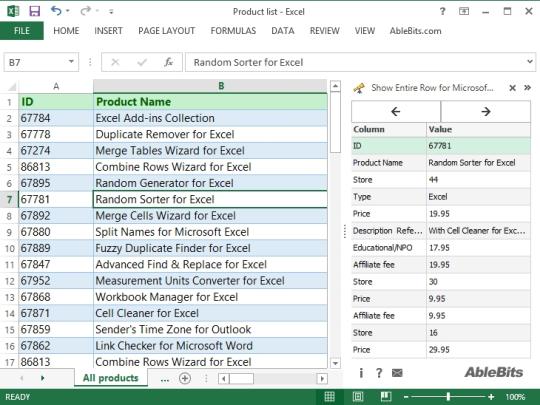
Task: Select the Description Refe... row in pane
Action: 441,231
